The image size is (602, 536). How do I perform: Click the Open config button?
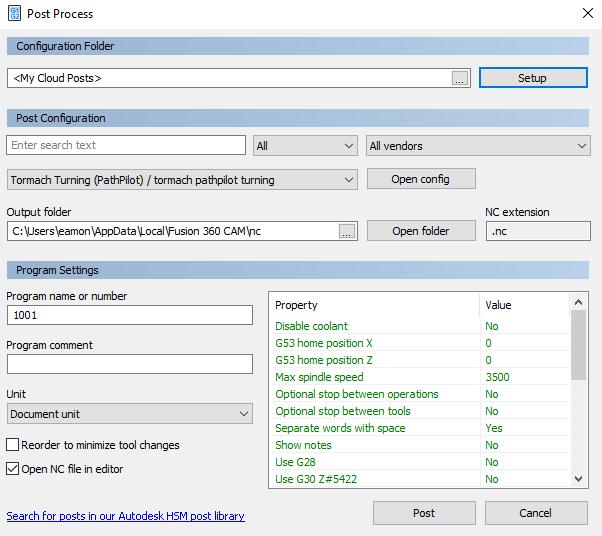tap(420, 179)
